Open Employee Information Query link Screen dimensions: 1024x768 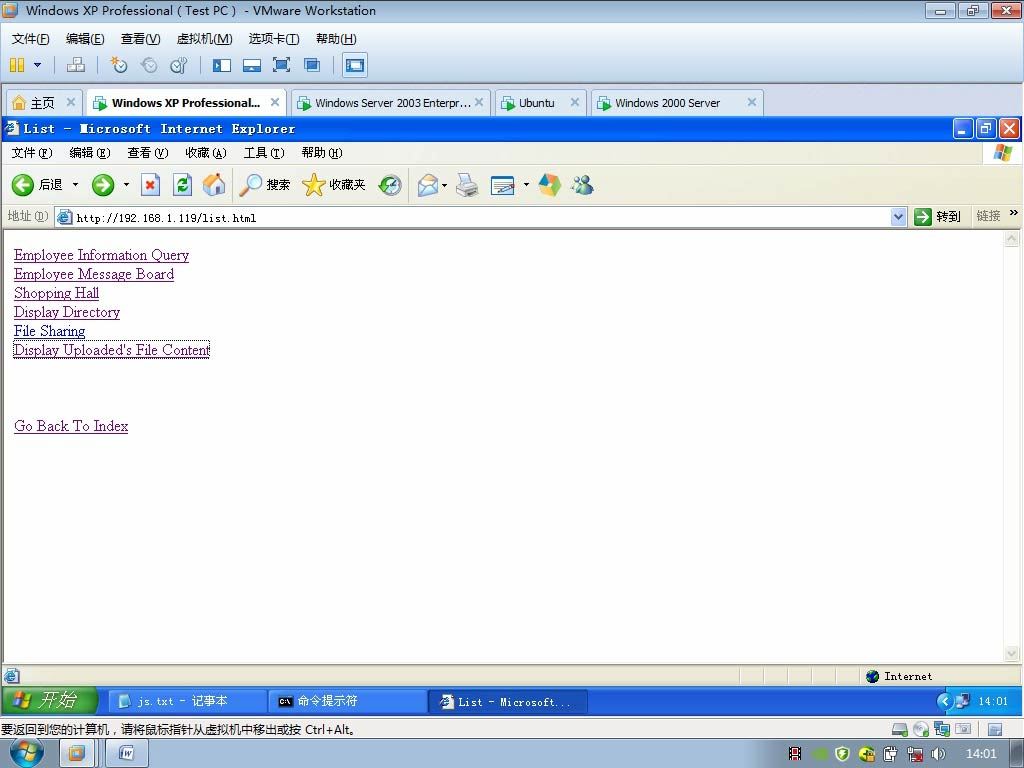[x=101, y=255]
